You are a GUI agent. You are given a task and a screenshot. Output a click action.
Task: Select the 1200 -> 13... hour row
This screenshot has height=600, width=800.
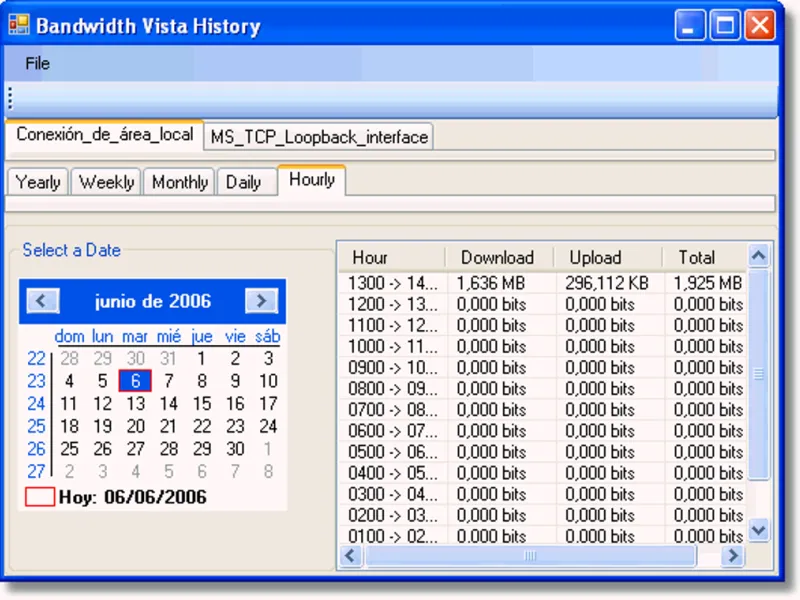[x=542, y=305]
